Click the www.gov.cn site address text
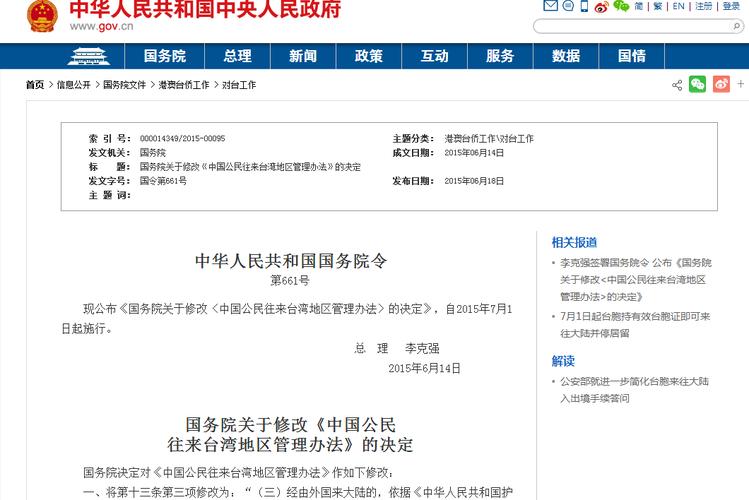Image resolution: width=749 pixels, height=500 pixels. [101, 26]
